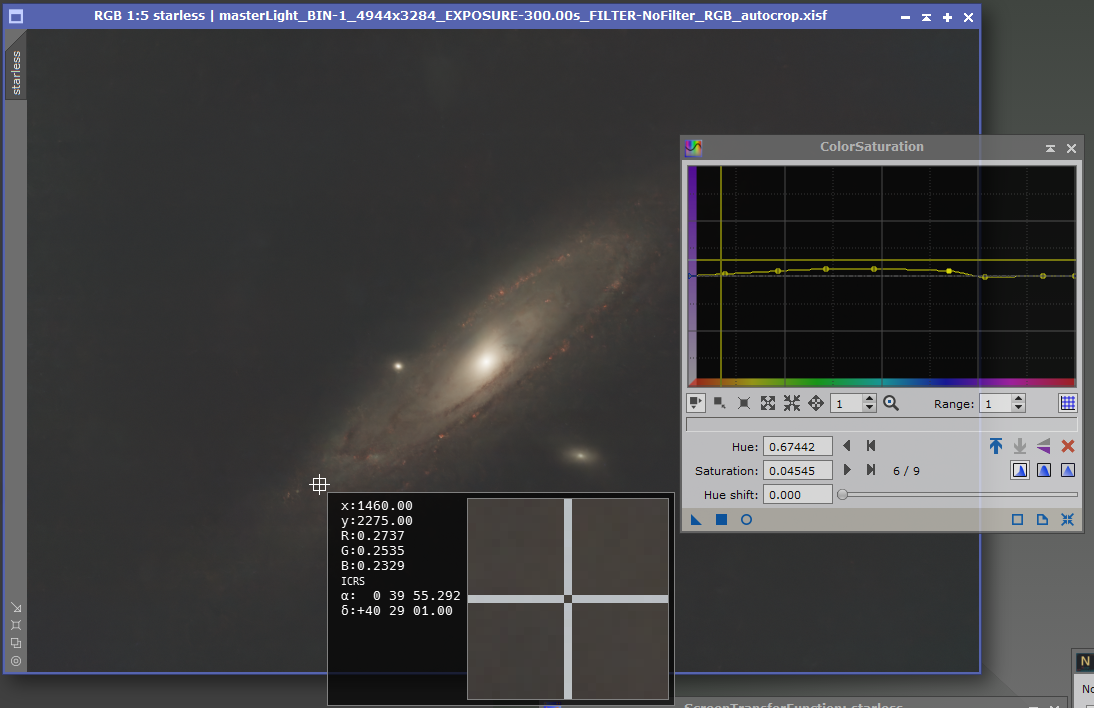Go to the next curve point
The image size is (1094, 708).
[847, 470]
